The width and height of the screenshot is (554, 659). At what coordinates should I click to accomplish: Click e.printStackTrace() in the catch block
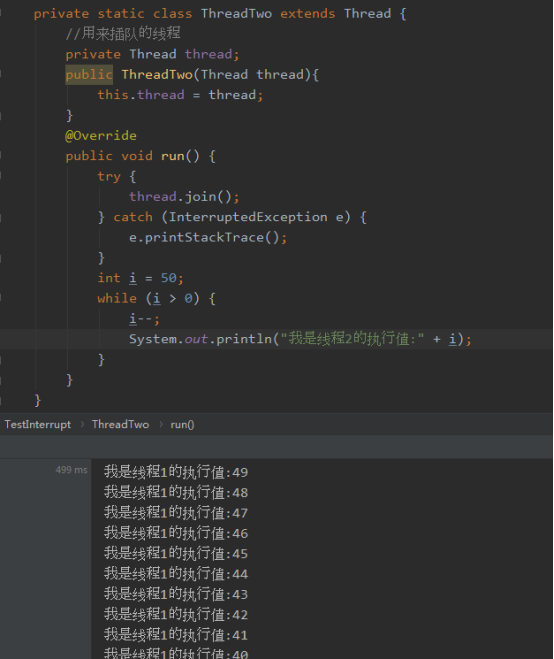(x=208, y=237)
